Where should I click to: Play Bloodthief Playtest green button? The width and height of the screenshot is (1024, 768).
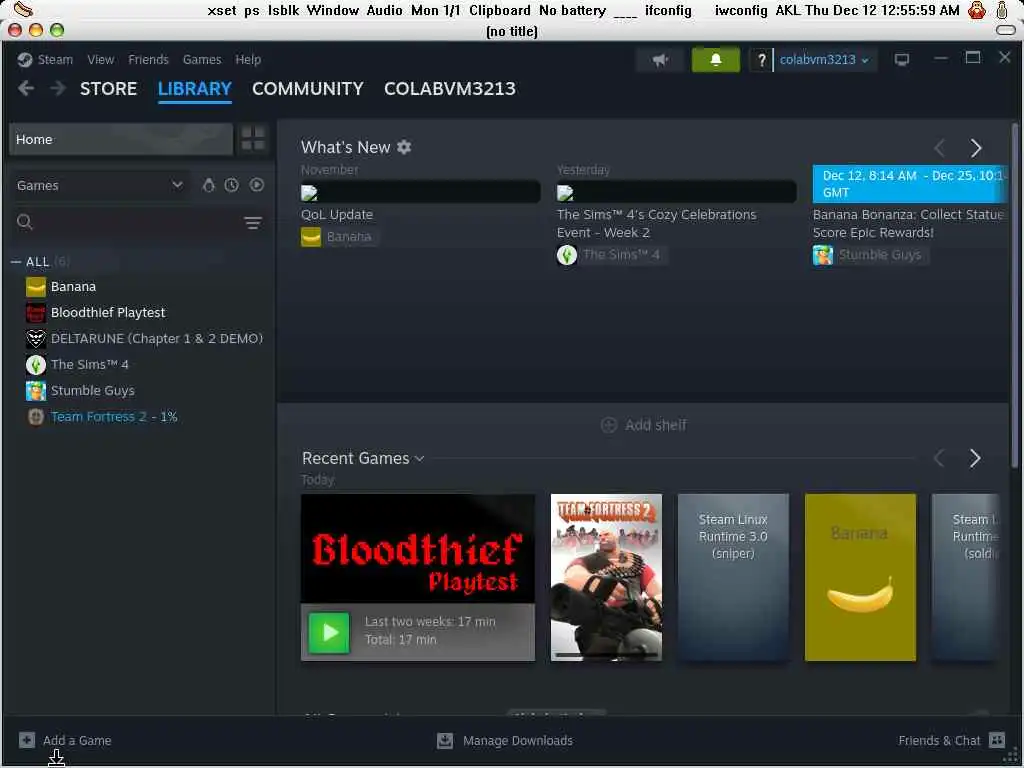click(x=328, y=632)
